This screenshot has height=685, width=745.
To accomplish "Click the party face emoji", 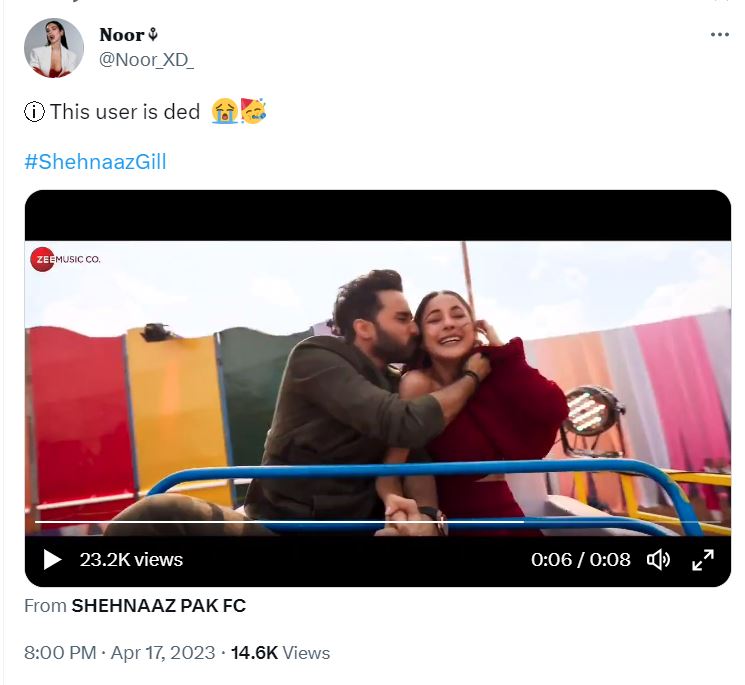I will [x=252, y=112].
